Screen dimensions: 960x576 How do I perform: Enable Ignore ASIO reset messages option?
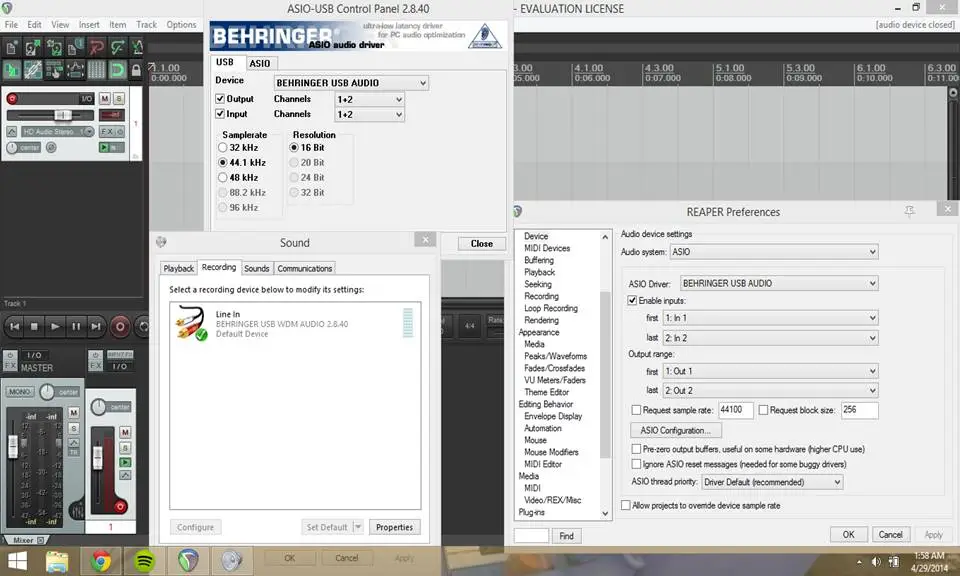(636, 465)
